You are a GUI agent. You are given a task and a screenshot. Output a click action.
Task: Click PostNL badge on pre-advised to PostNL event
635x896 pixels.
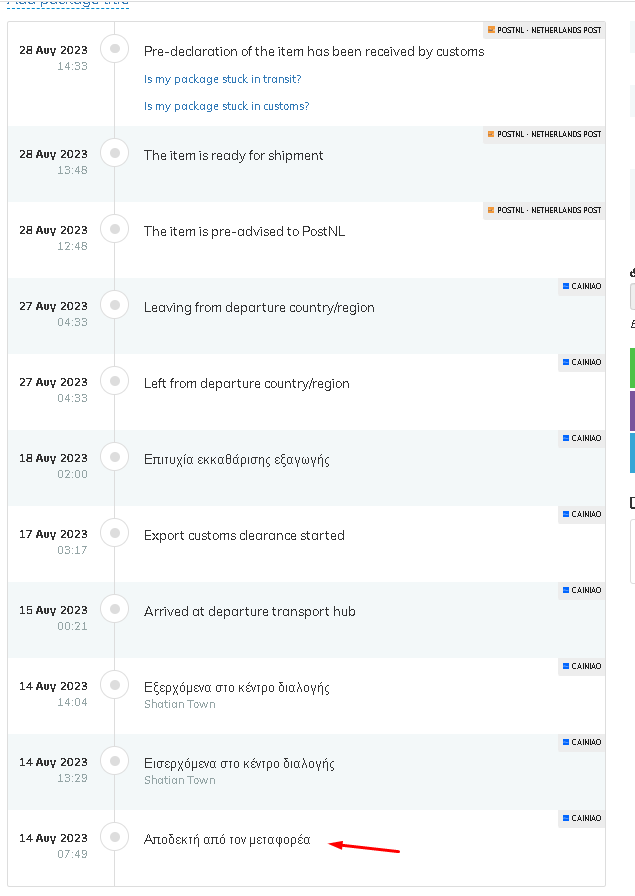pyautogui.click(x=544, y=210)
